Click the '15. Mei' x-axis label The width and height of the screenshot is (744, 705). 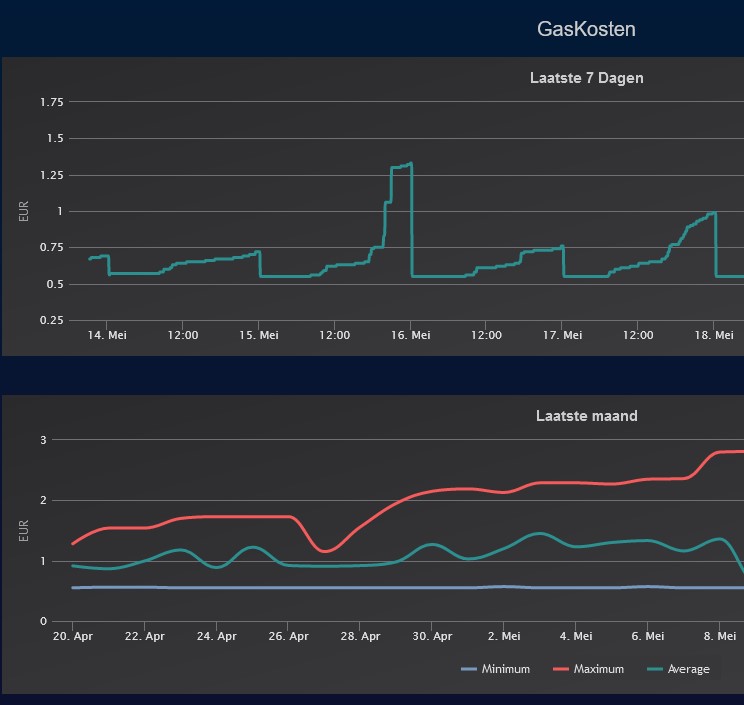259,335
